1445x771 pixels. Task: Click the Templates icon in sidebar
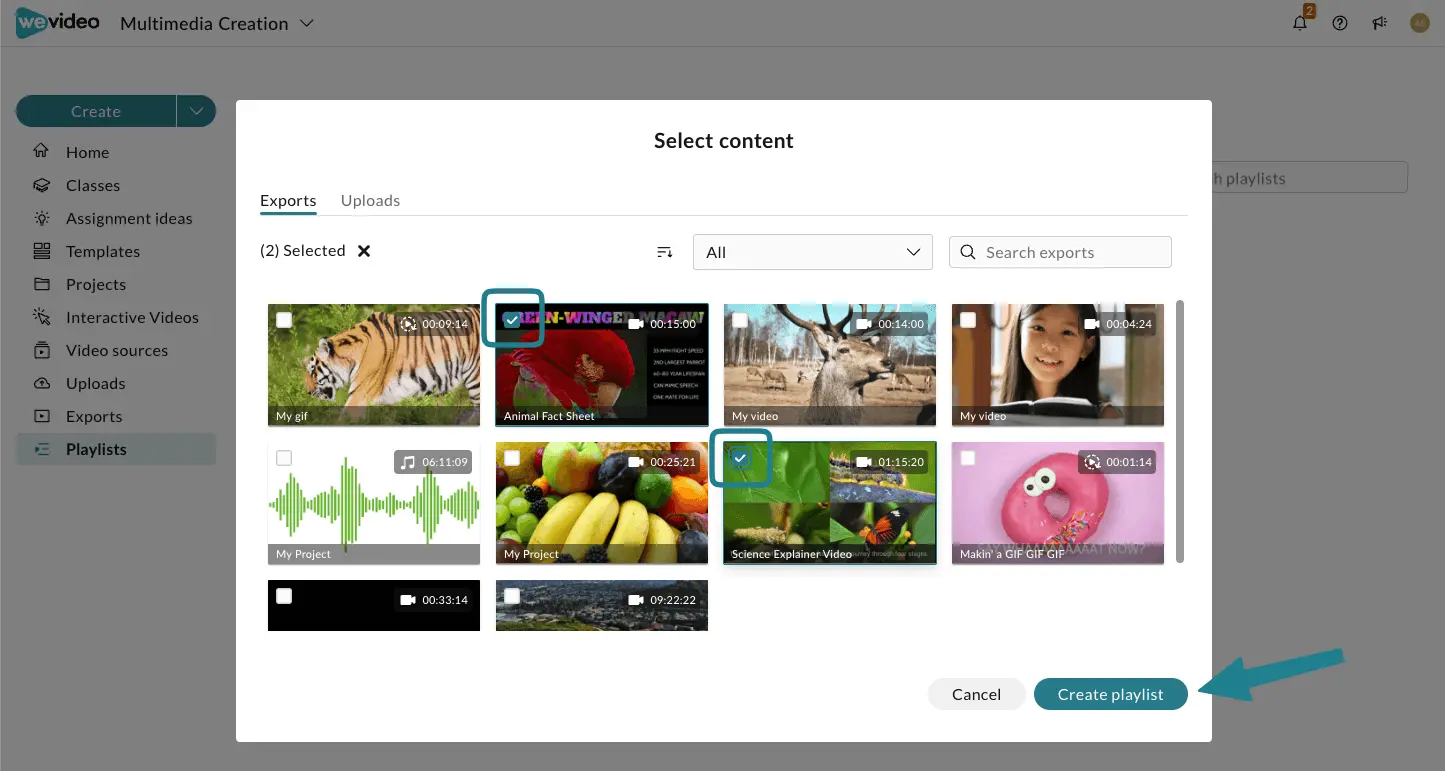coord(42,251)
